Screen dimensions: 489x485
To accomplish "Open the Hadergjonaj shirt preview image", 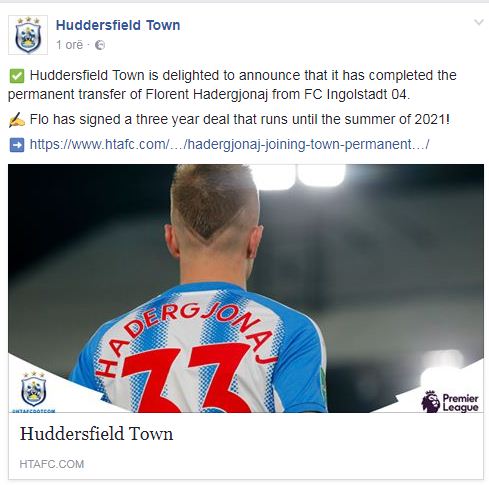I will [246, 288].
